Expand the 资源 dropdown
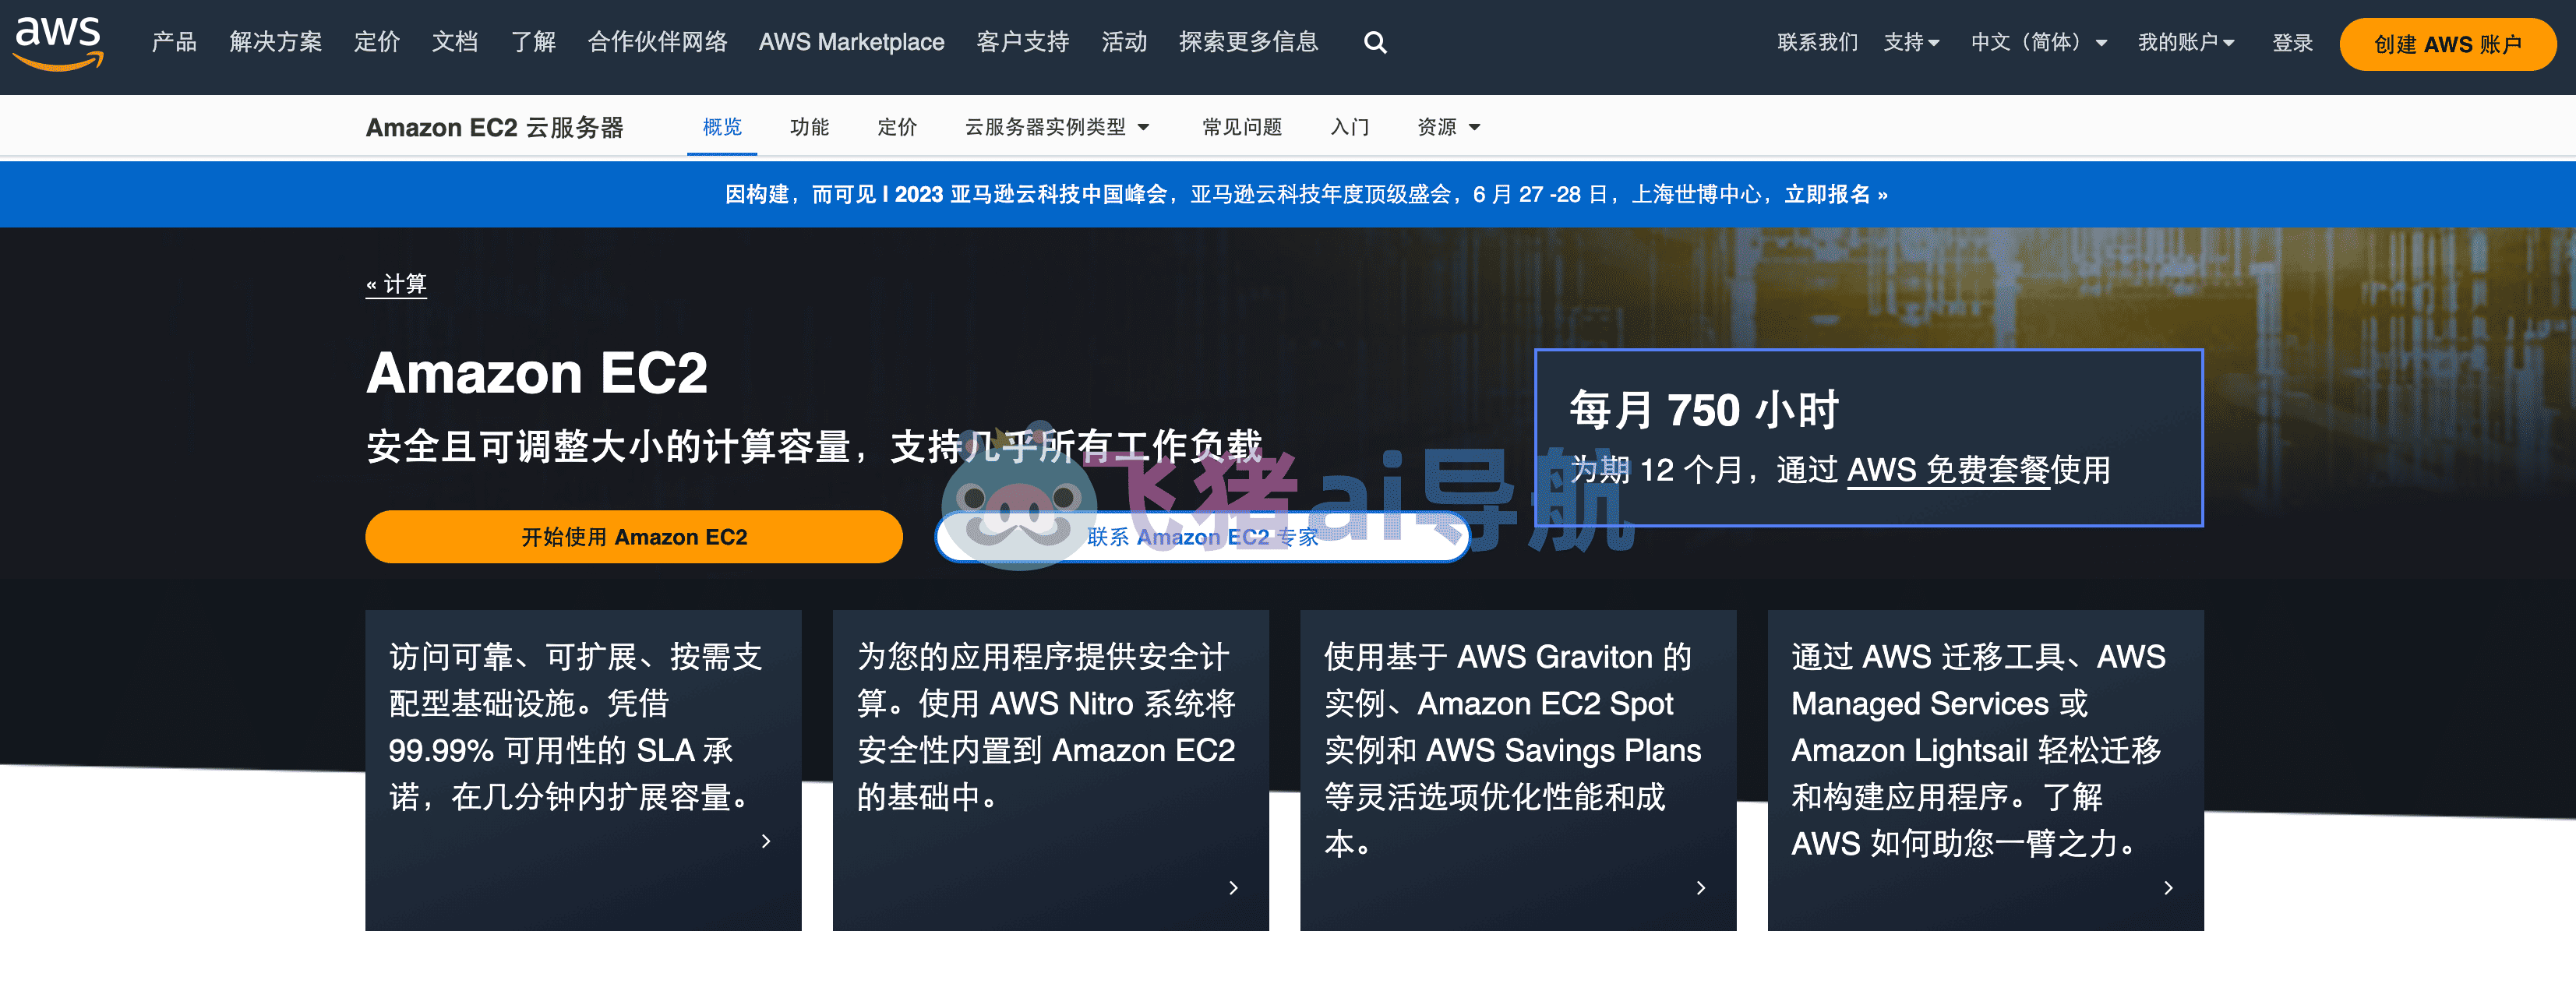Screen dimensions: 2576x991 point(1448,127)
